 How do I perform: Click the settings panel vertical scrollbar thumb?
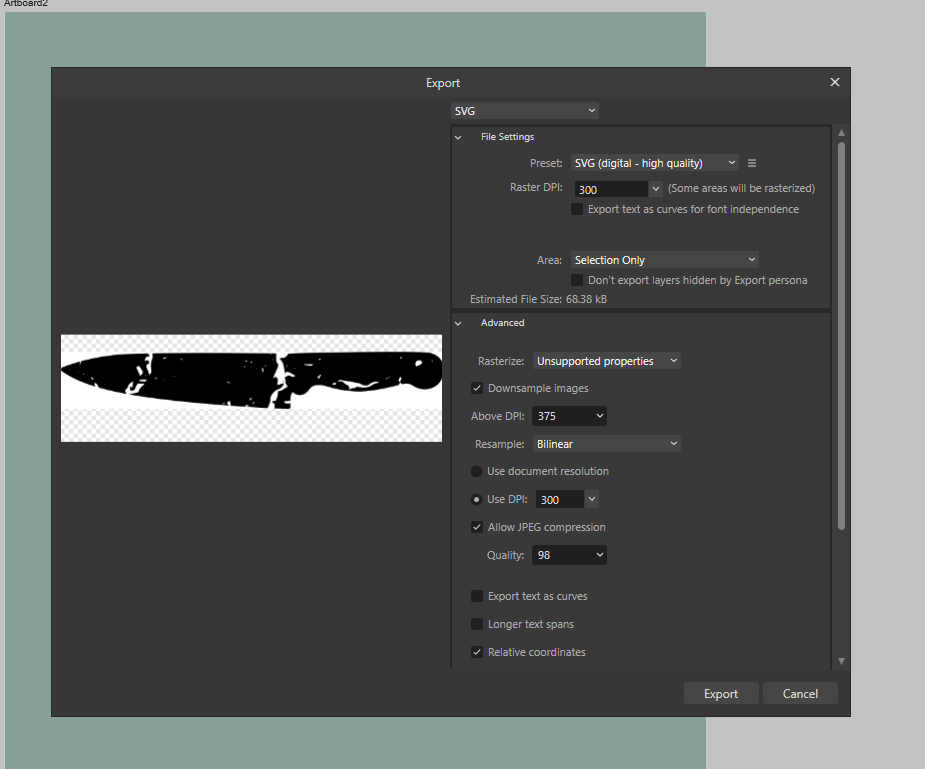(841, 336)
